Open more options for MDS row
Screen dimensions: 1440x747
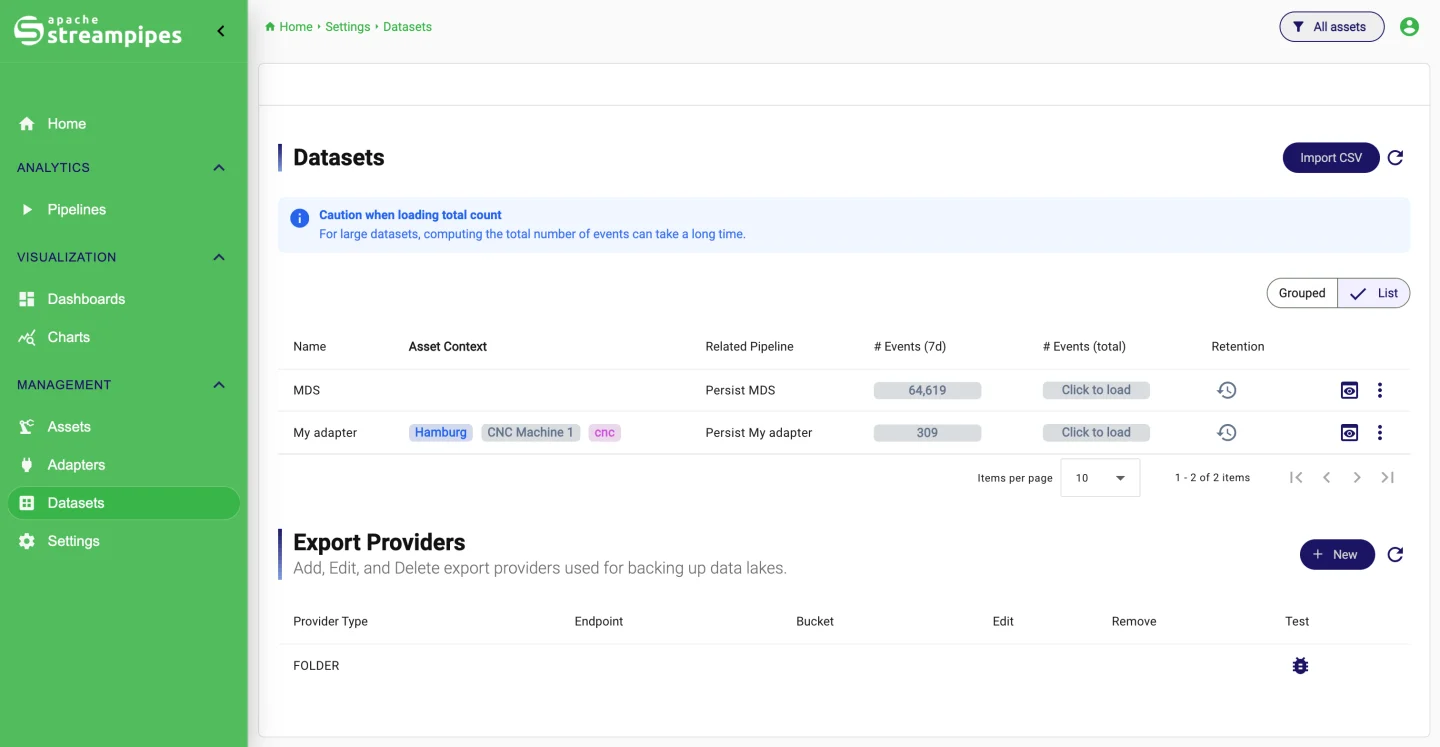click(x=1380, y=390)
